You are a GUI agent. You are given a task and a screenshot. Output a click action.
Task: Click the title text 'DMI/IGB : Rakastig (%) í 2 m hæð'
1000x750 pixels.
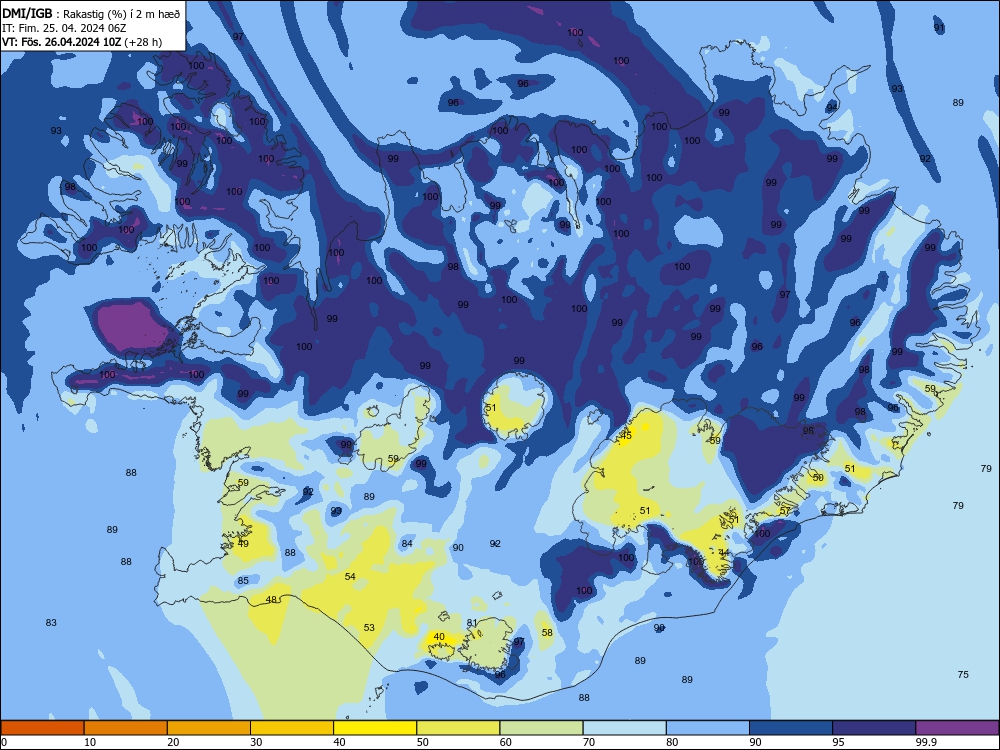tap(92, 13)
